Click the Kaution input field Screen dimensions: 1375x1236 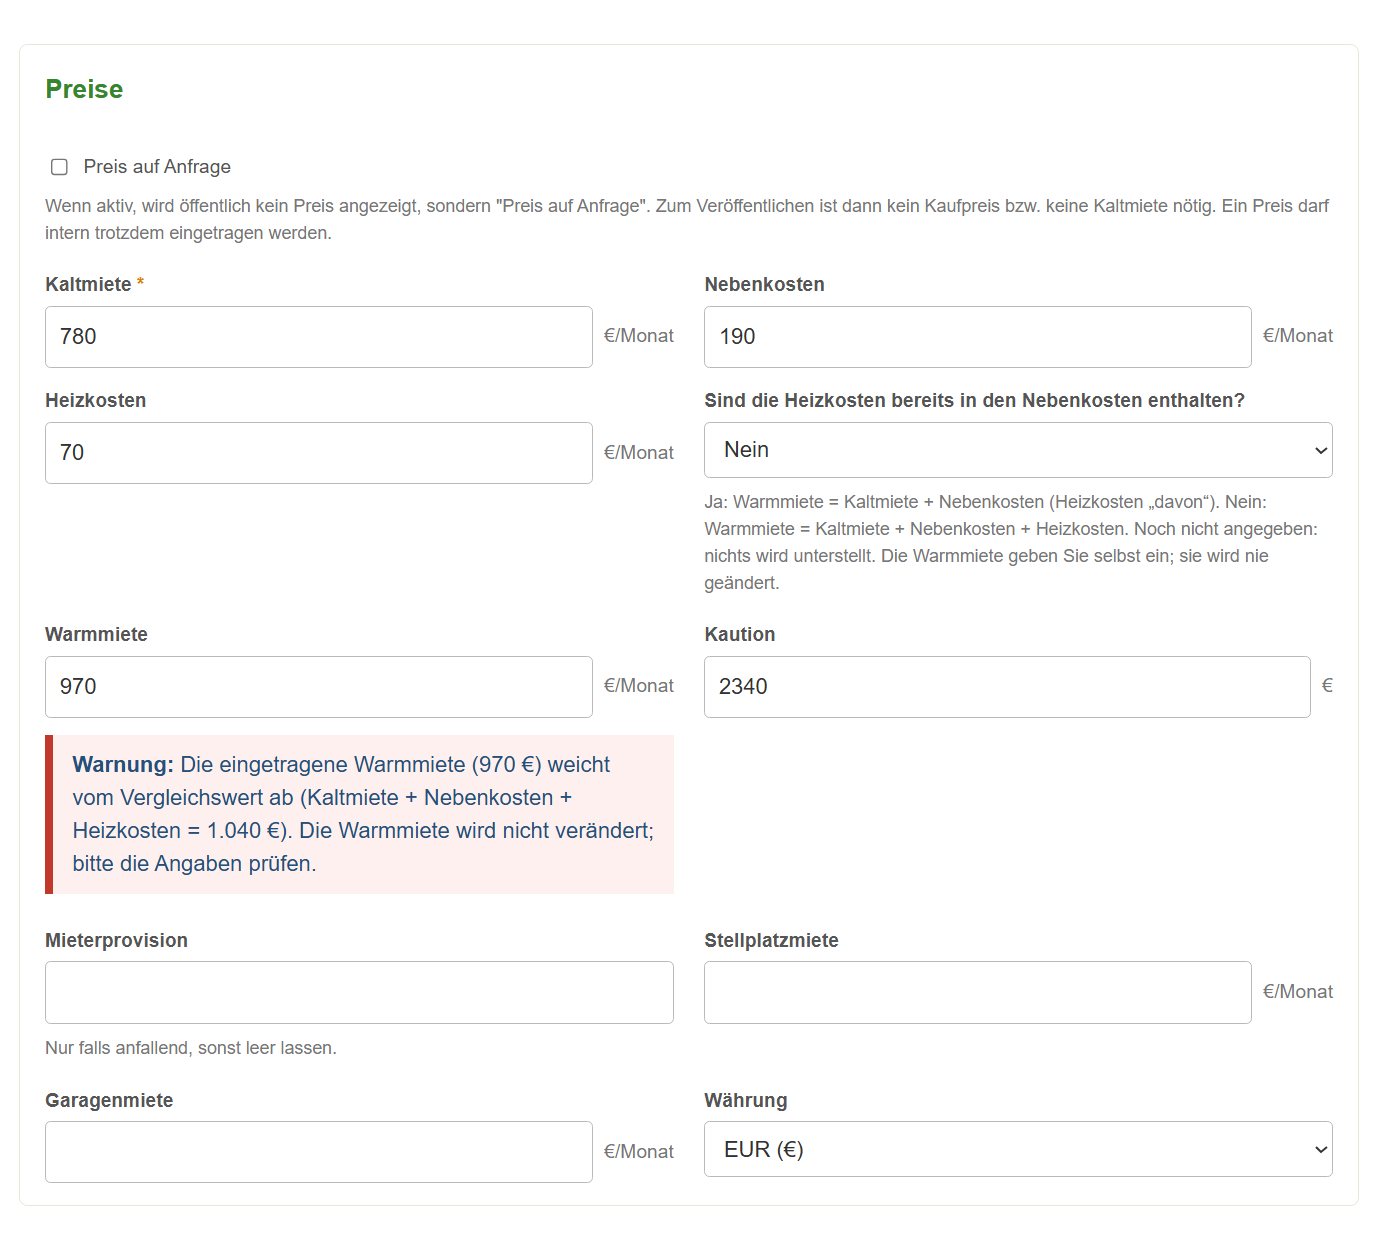point(1007,687)
